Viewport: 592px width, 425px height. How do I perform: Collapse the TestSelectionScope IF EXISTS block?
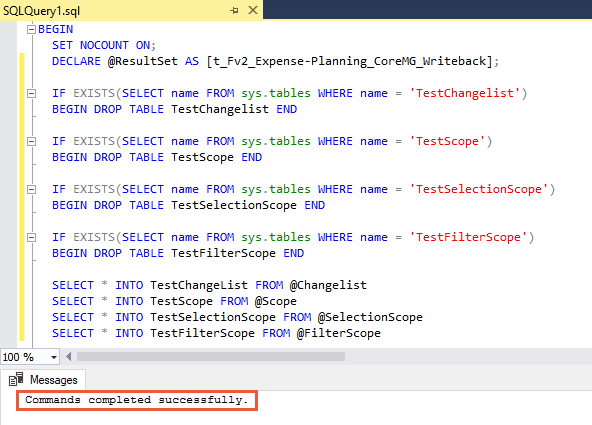(x=32, y=189)
